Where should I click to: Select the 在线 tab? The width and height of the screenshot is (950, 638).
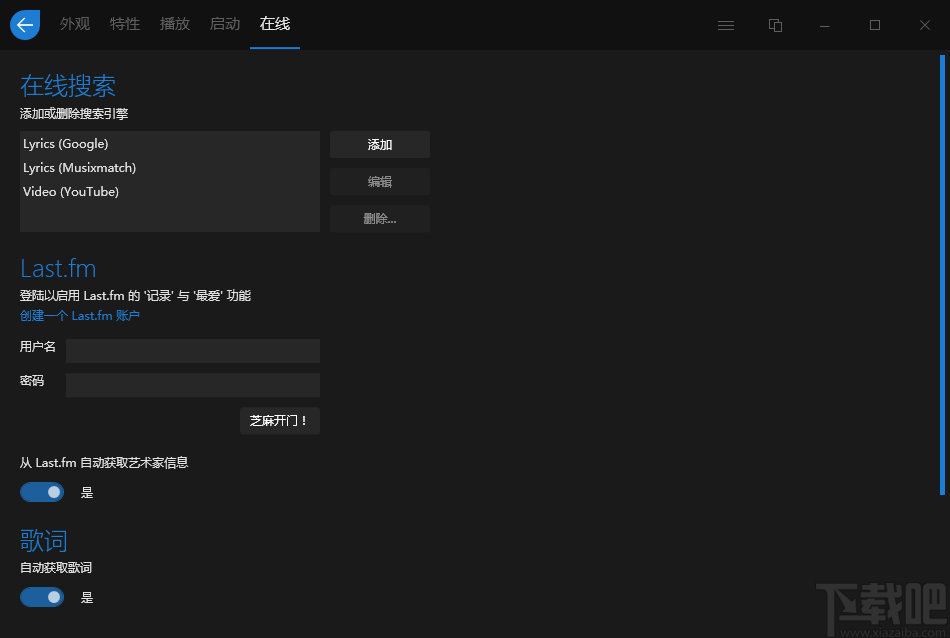coord(274,24)
